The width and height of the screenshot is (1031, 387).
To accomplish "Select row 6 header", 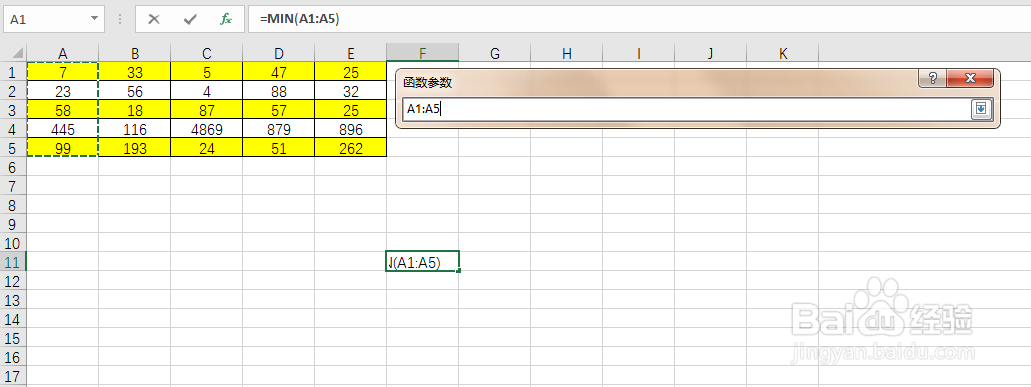I will pyautogui.click(x=13, y=167).
